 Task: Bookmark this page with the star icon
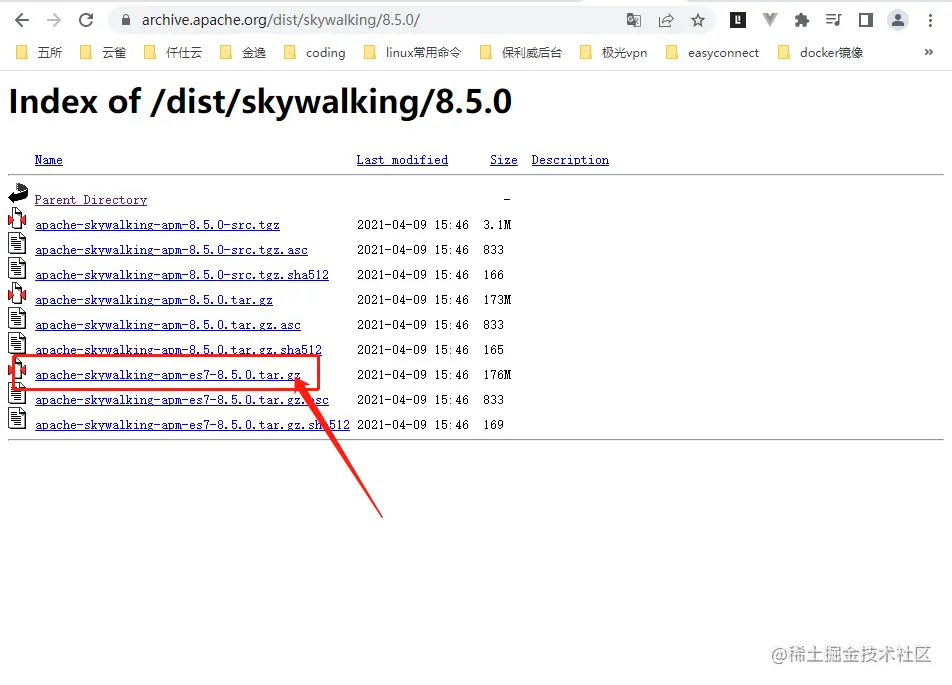click(x=698, y=20)
